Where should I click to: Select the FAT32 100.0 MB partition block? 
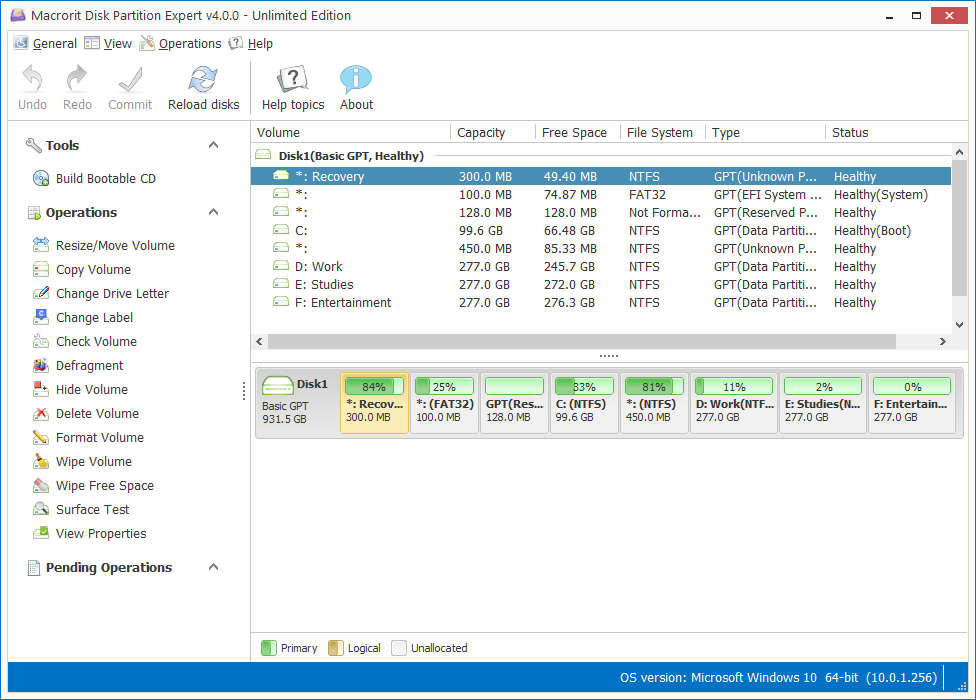point(444,403)
